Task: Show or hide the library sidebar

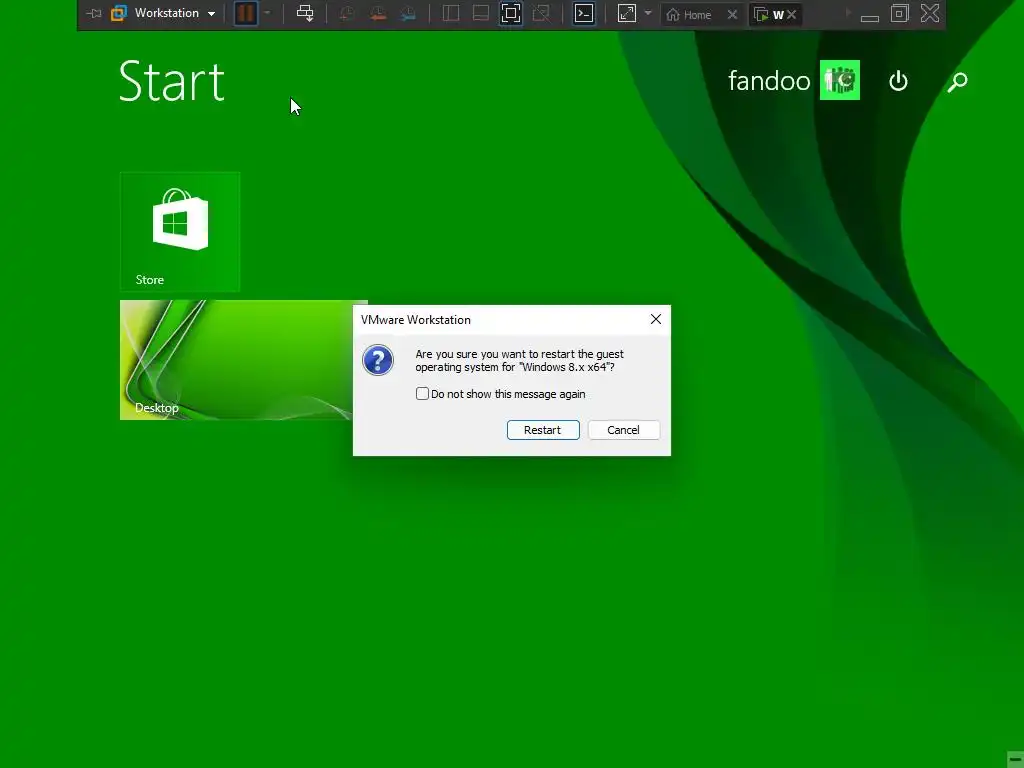Action: [x=451, y=14]
